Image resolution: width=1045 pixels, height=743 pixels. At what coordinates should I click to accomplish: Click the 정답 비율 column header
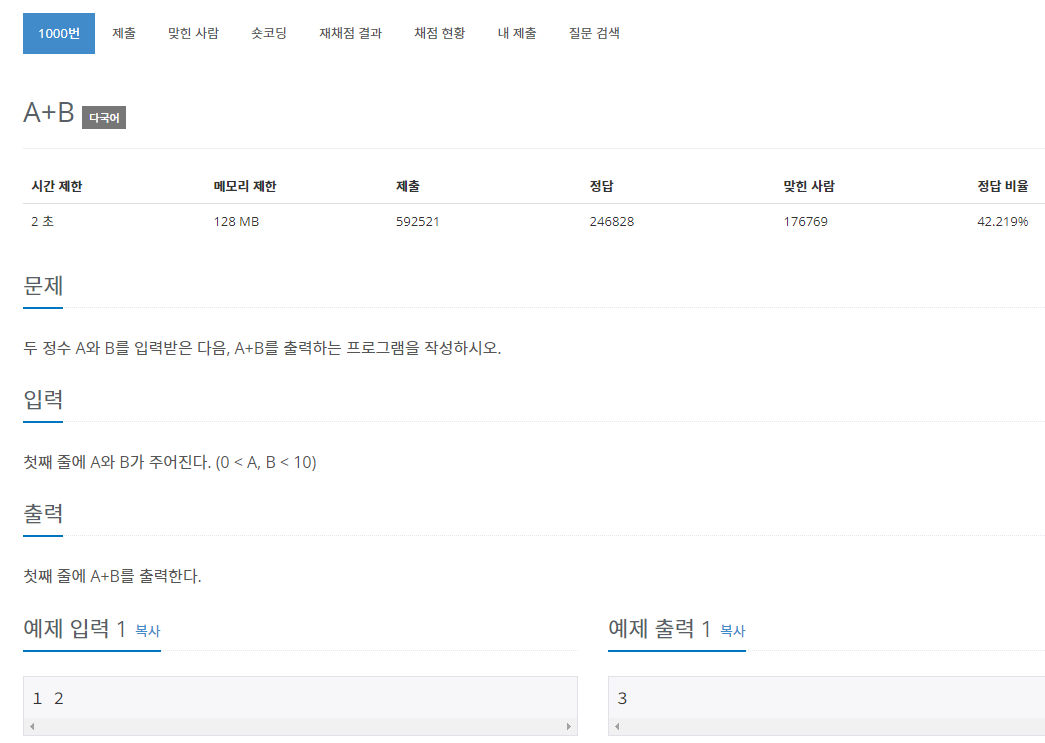coord(1002,187)
